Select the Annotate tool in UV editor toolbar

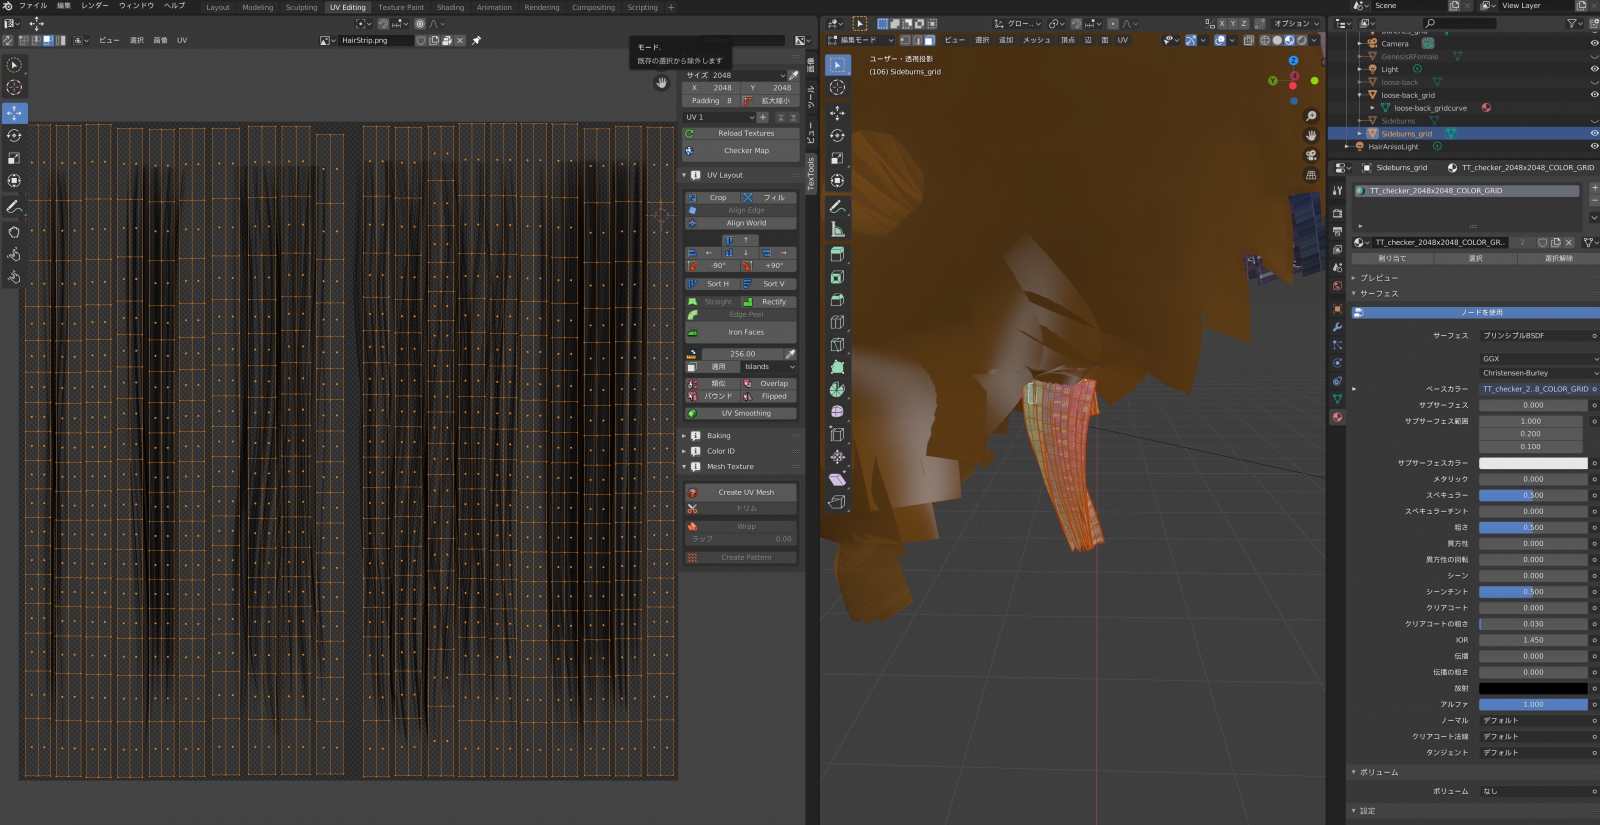pyautogui.click(x=14, y=207)
